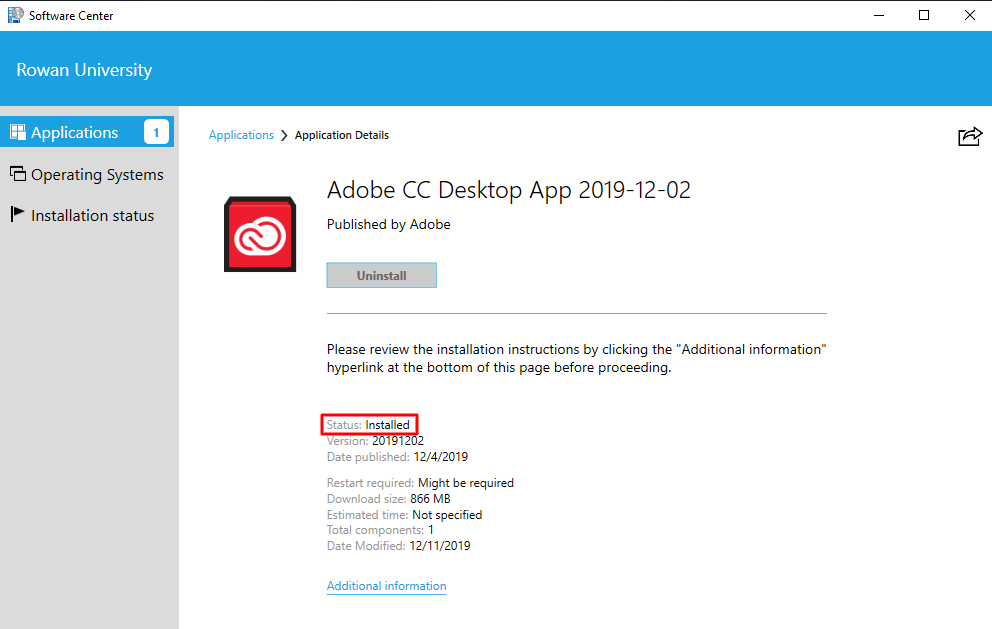Screen dimensions: 992x629
Task: Select the Applications grid icon in sidebar
Action: 18,131
